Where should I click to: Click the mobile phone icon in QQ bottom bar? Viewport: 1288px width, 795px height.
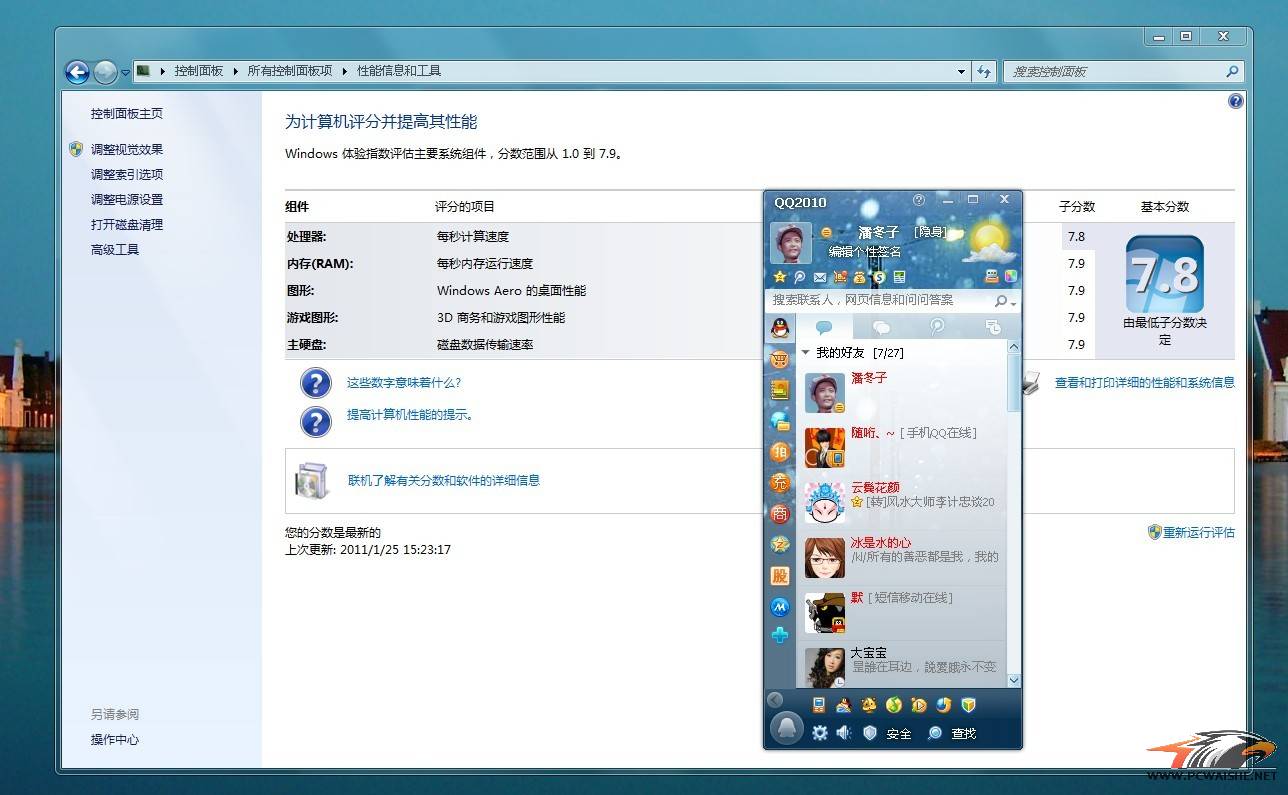(x=818, y=705)
